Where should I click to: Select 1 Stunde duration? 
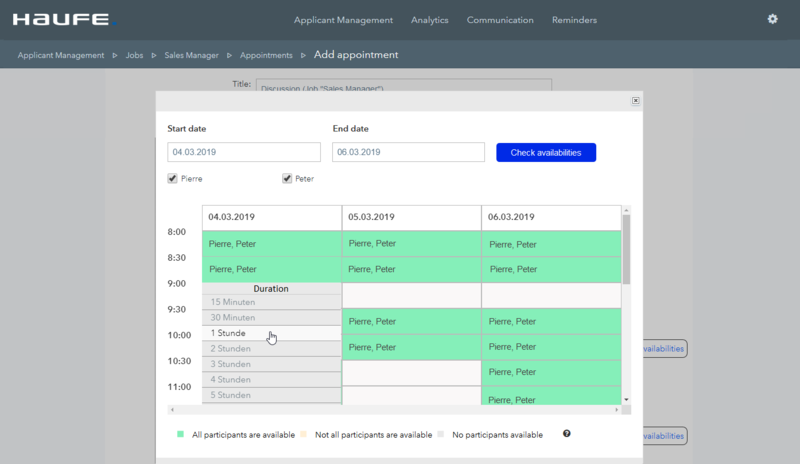[271, 333]
